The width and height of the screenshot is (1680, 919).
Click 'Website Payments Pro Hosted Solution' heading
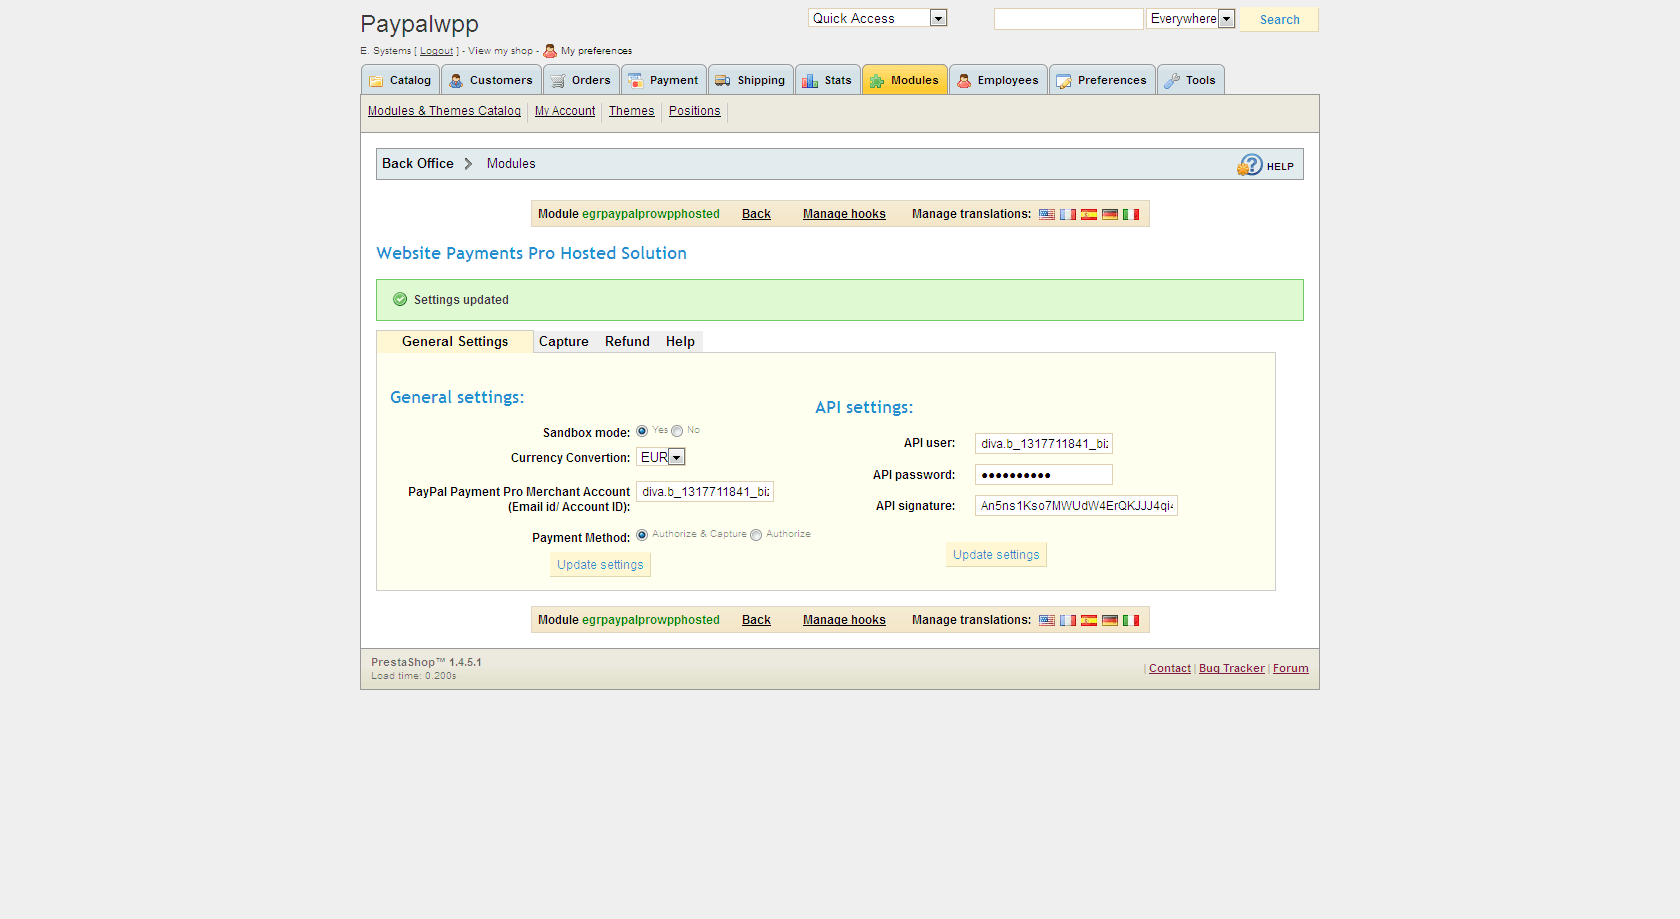coord(532,254)
